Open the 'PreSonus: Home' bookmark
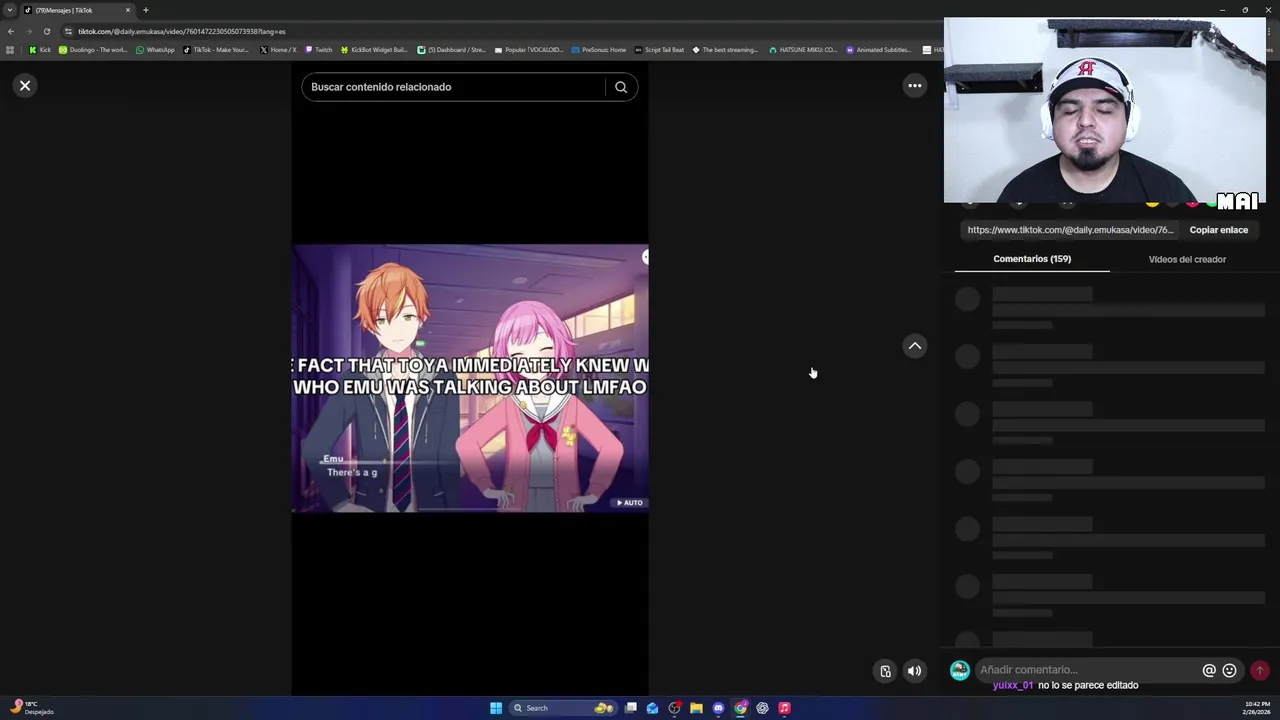Viewport: 1280px width, 720px height. (599, 49)
